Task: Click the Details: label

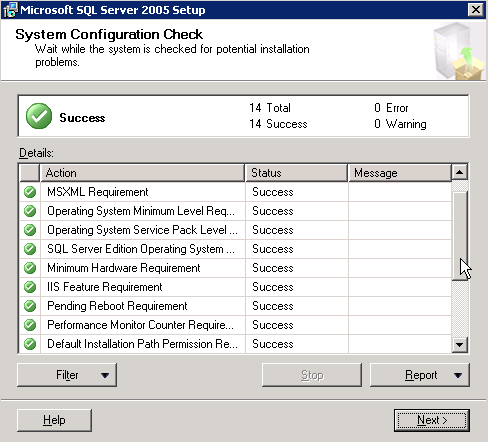Action: tap(36, 153)
